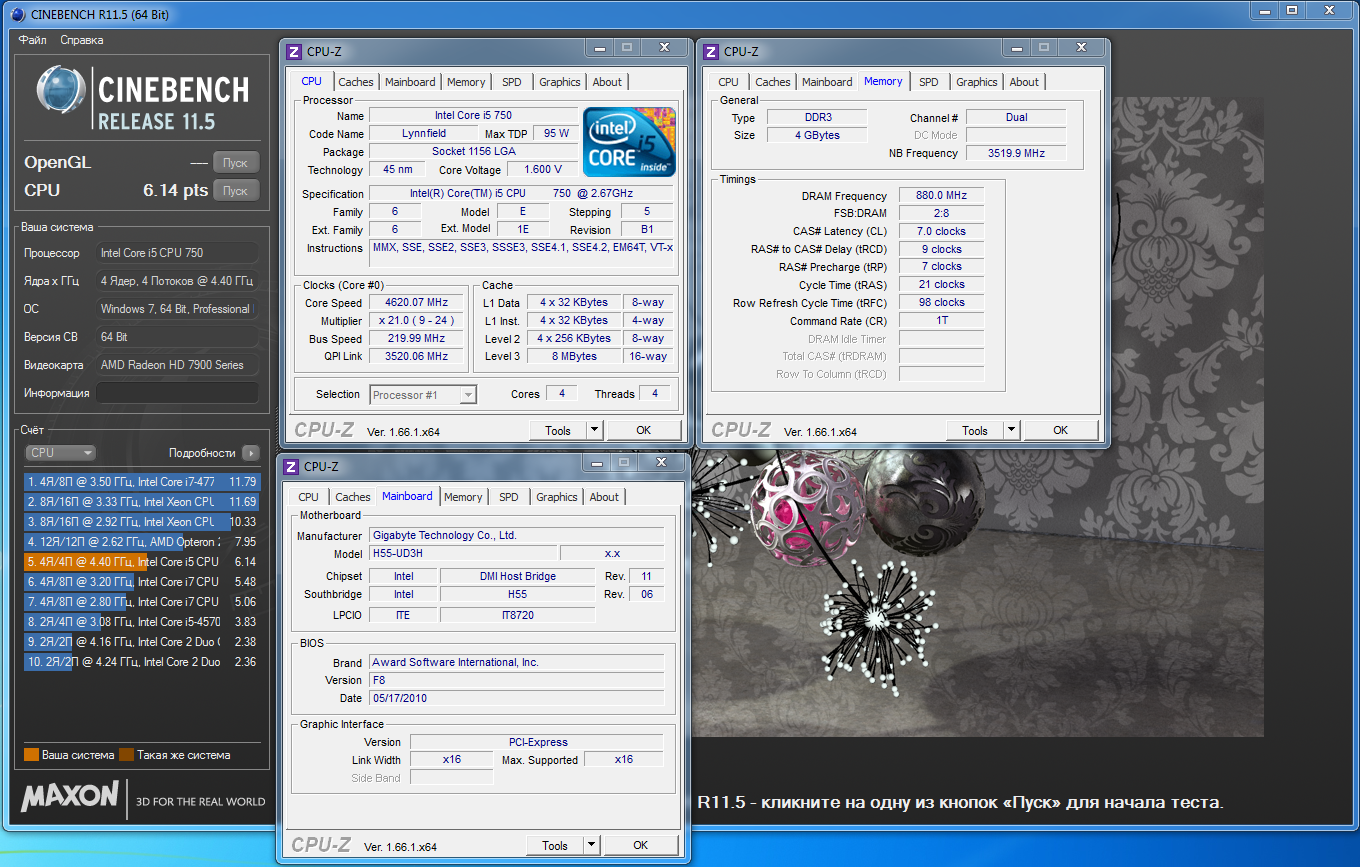1360x867 pixels.
Task: Close the CPU-Z Memory window
Action: [x=1080, y=48]
